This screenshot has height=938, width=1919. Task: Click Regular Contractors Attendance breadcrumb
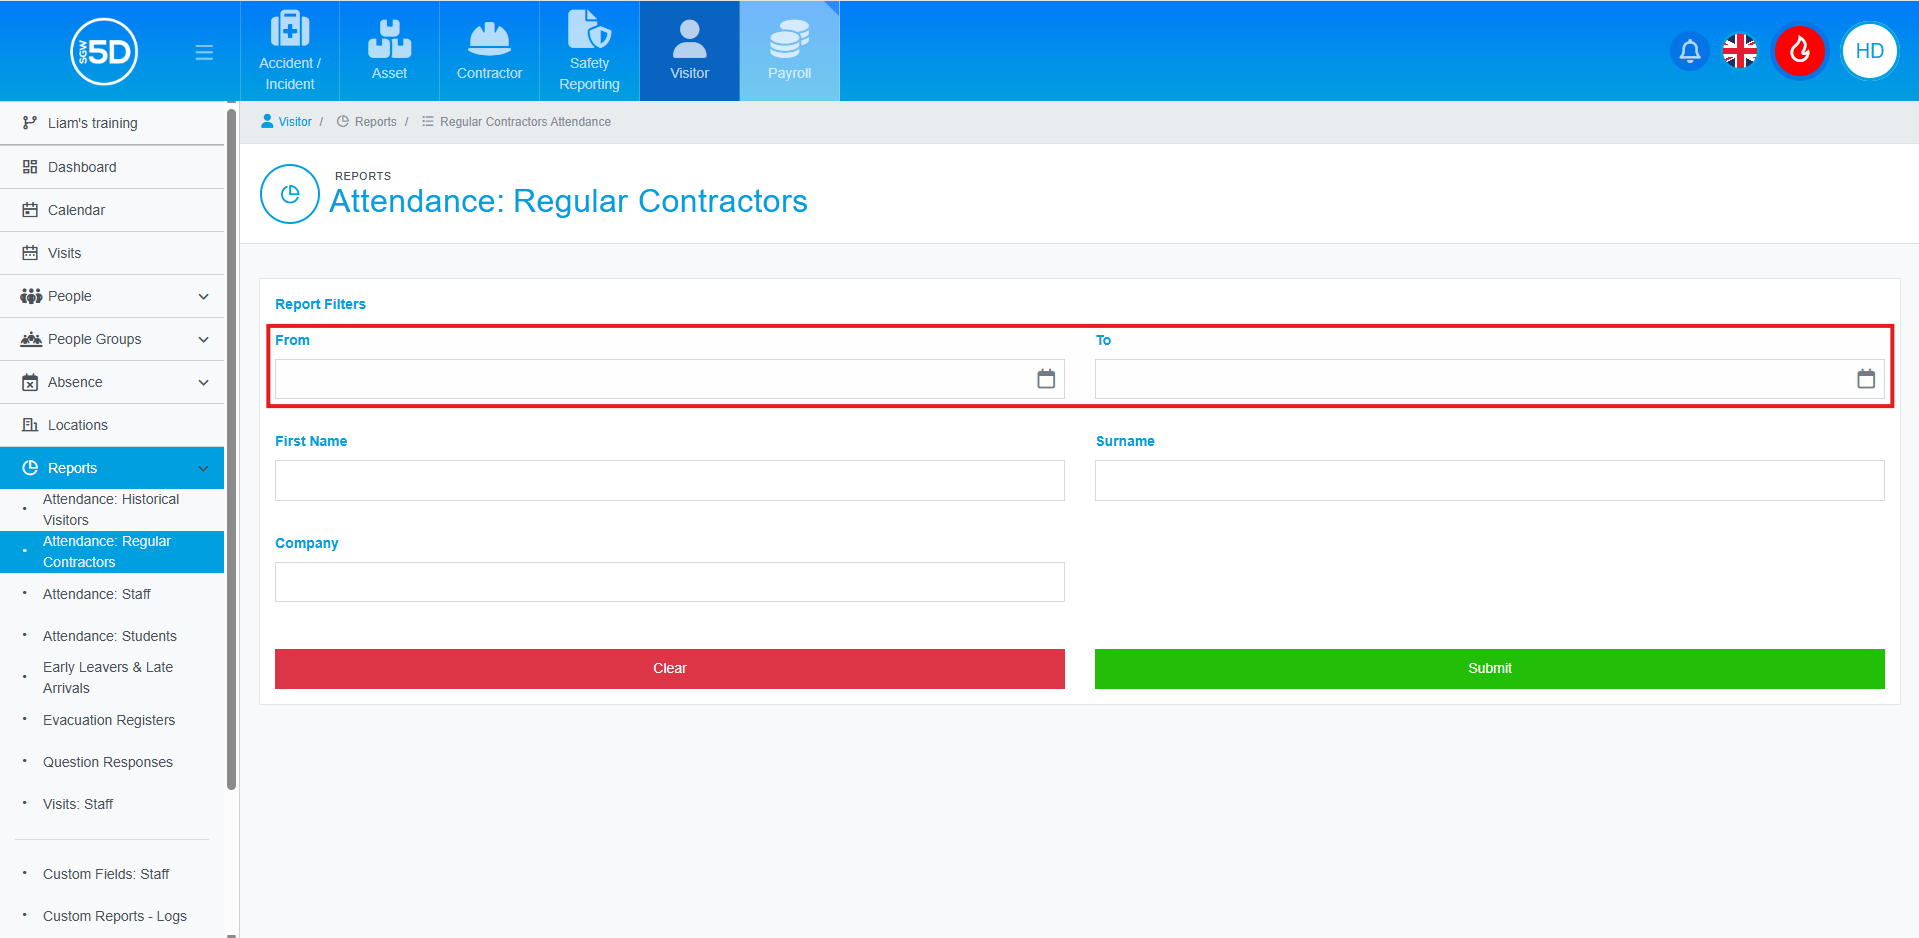coord(516,122)
